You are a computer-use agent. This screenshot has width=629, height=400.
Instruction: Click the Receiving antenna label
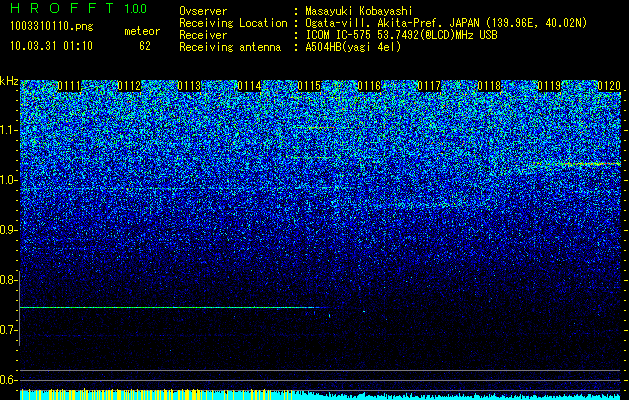pyautogui.click(x=230, y=47)
